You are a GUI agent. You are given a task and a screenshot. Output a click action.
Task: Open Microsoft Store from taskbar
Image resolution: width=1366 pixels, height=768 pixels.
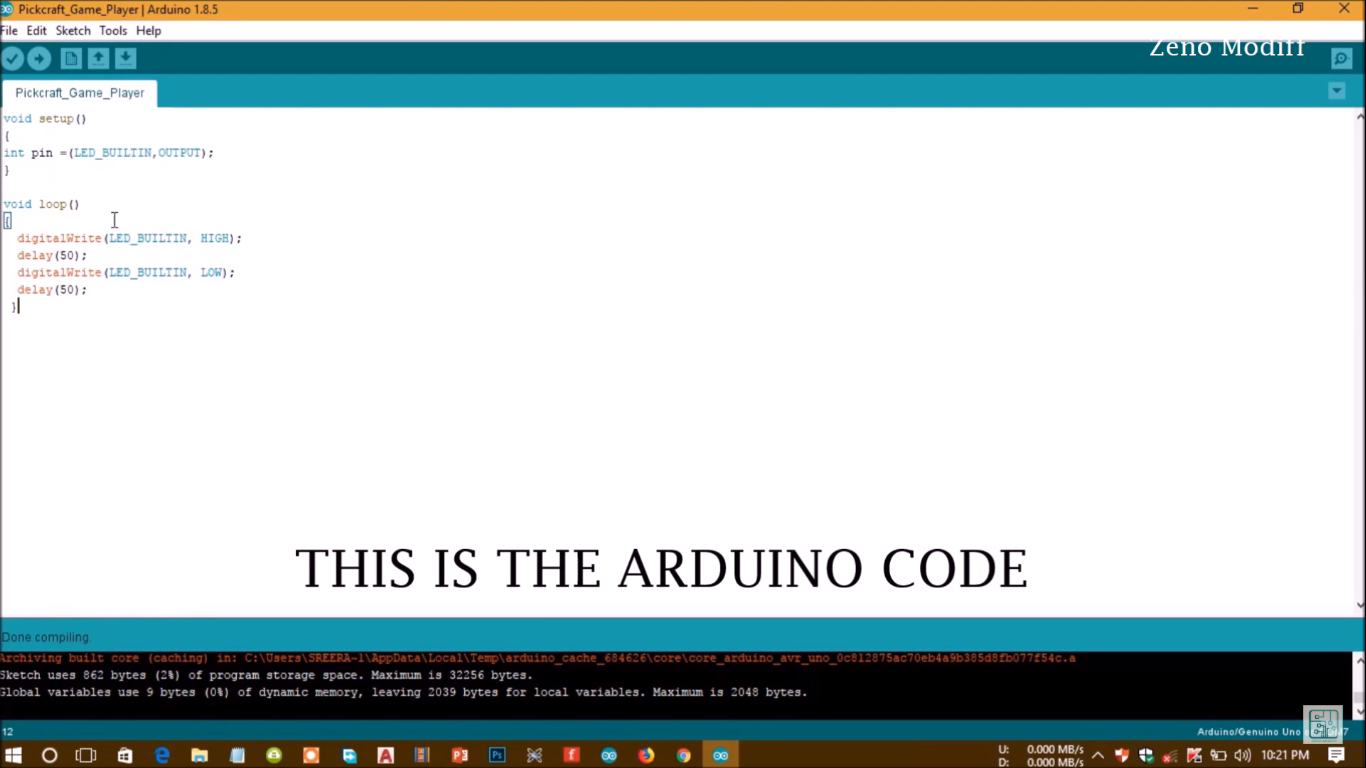[x=125, y=755]
